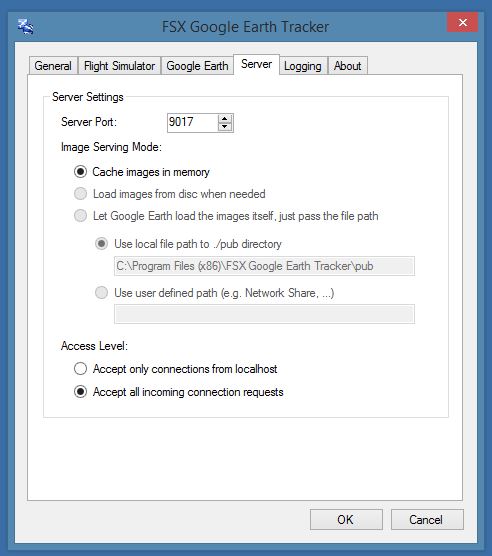Click the Image Serving Mode label
This screenshot has width=492, height=556.
[111, 147]
